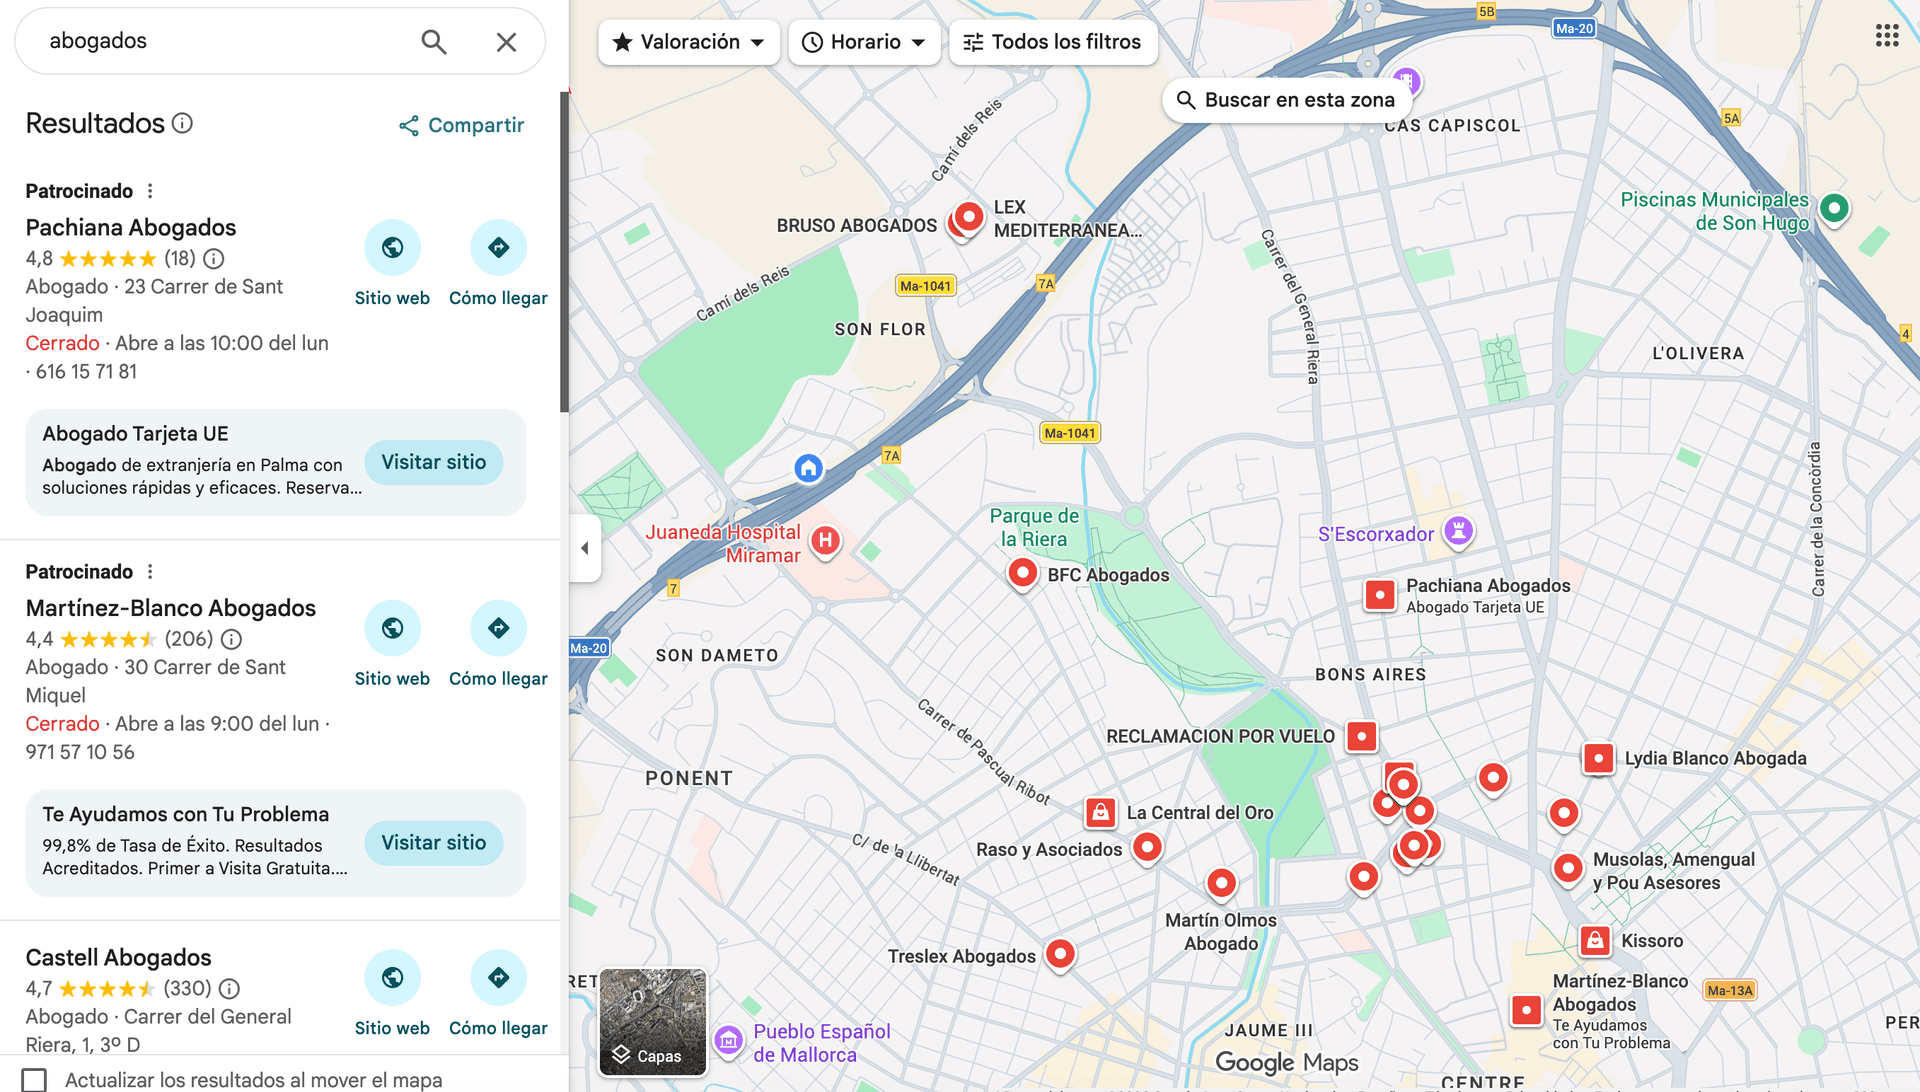
Task: Click Raso y Asociados map pin
Action: 1147,848
